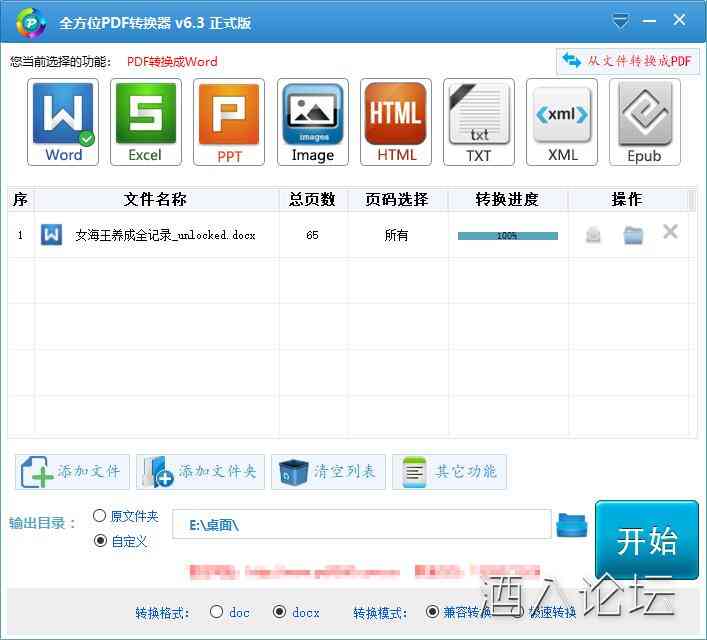Select the docx format radio button

pyautogui.click(x=280, y=612)
